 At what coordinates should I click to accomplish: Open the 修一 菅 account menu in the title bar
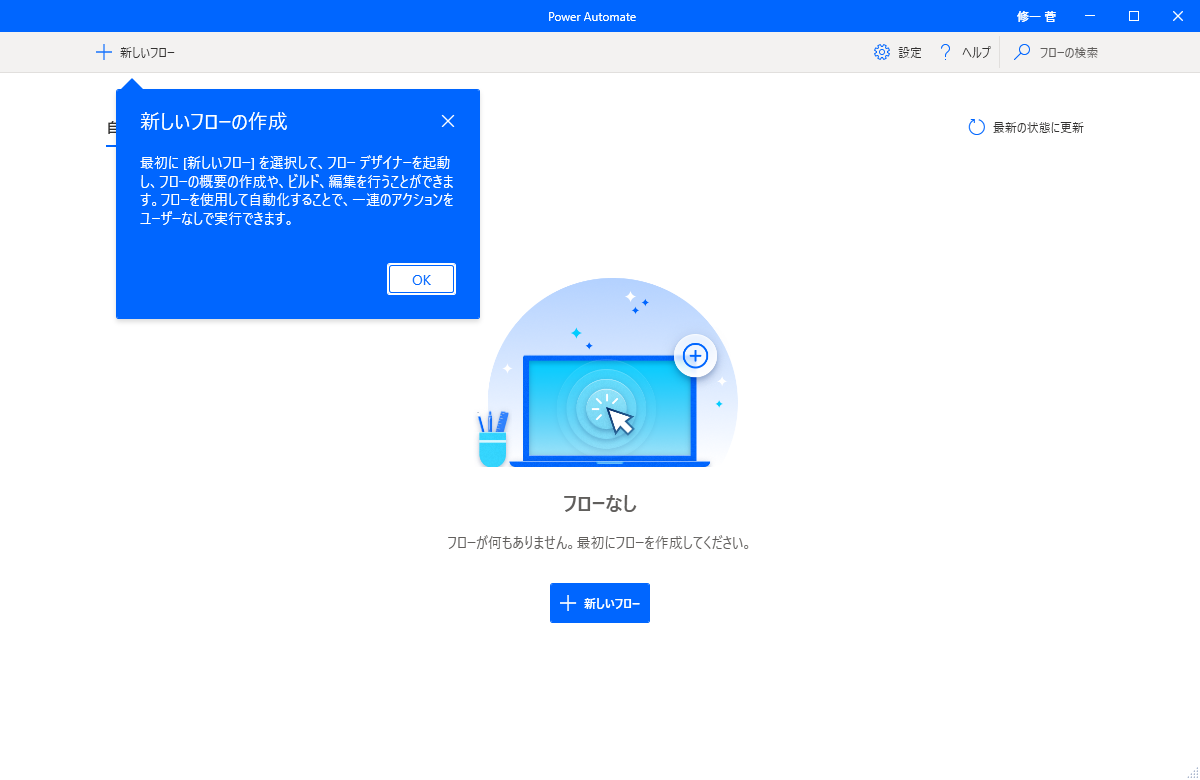pyautogui.click(x=1036, y=16)
